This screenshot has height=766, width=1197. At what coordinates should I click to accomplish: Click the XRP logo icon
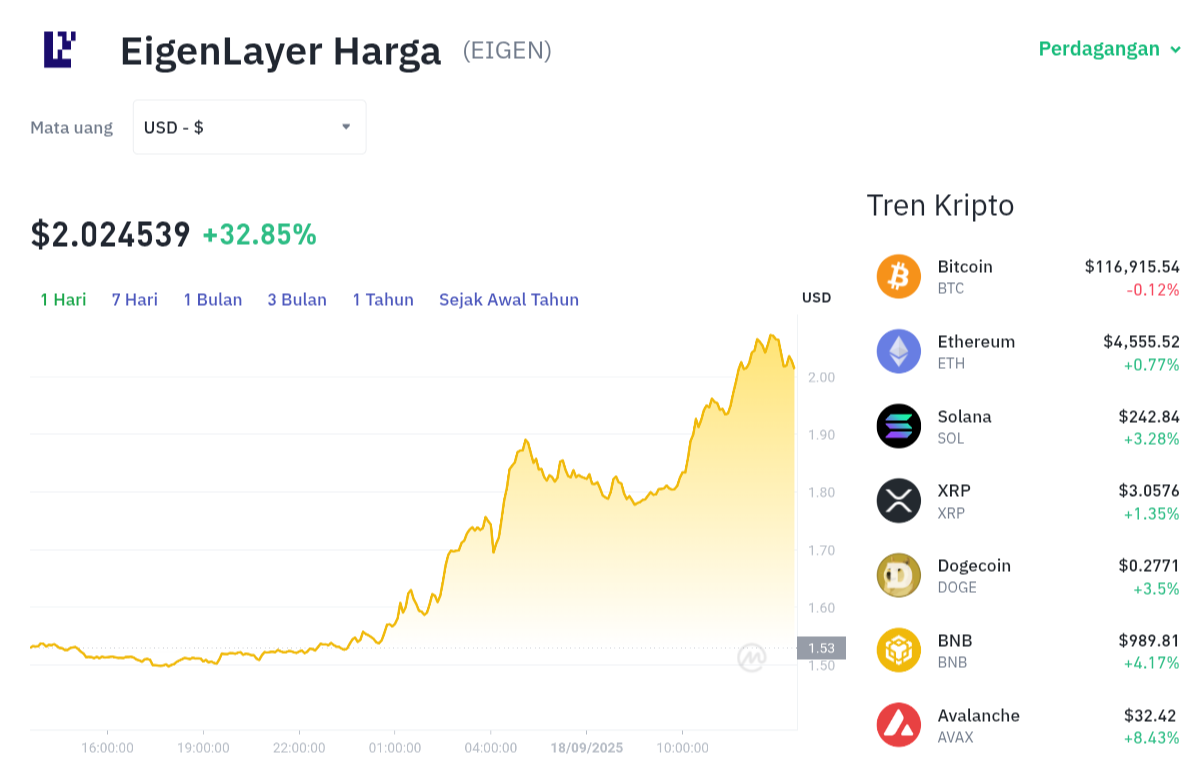[899, 501]
